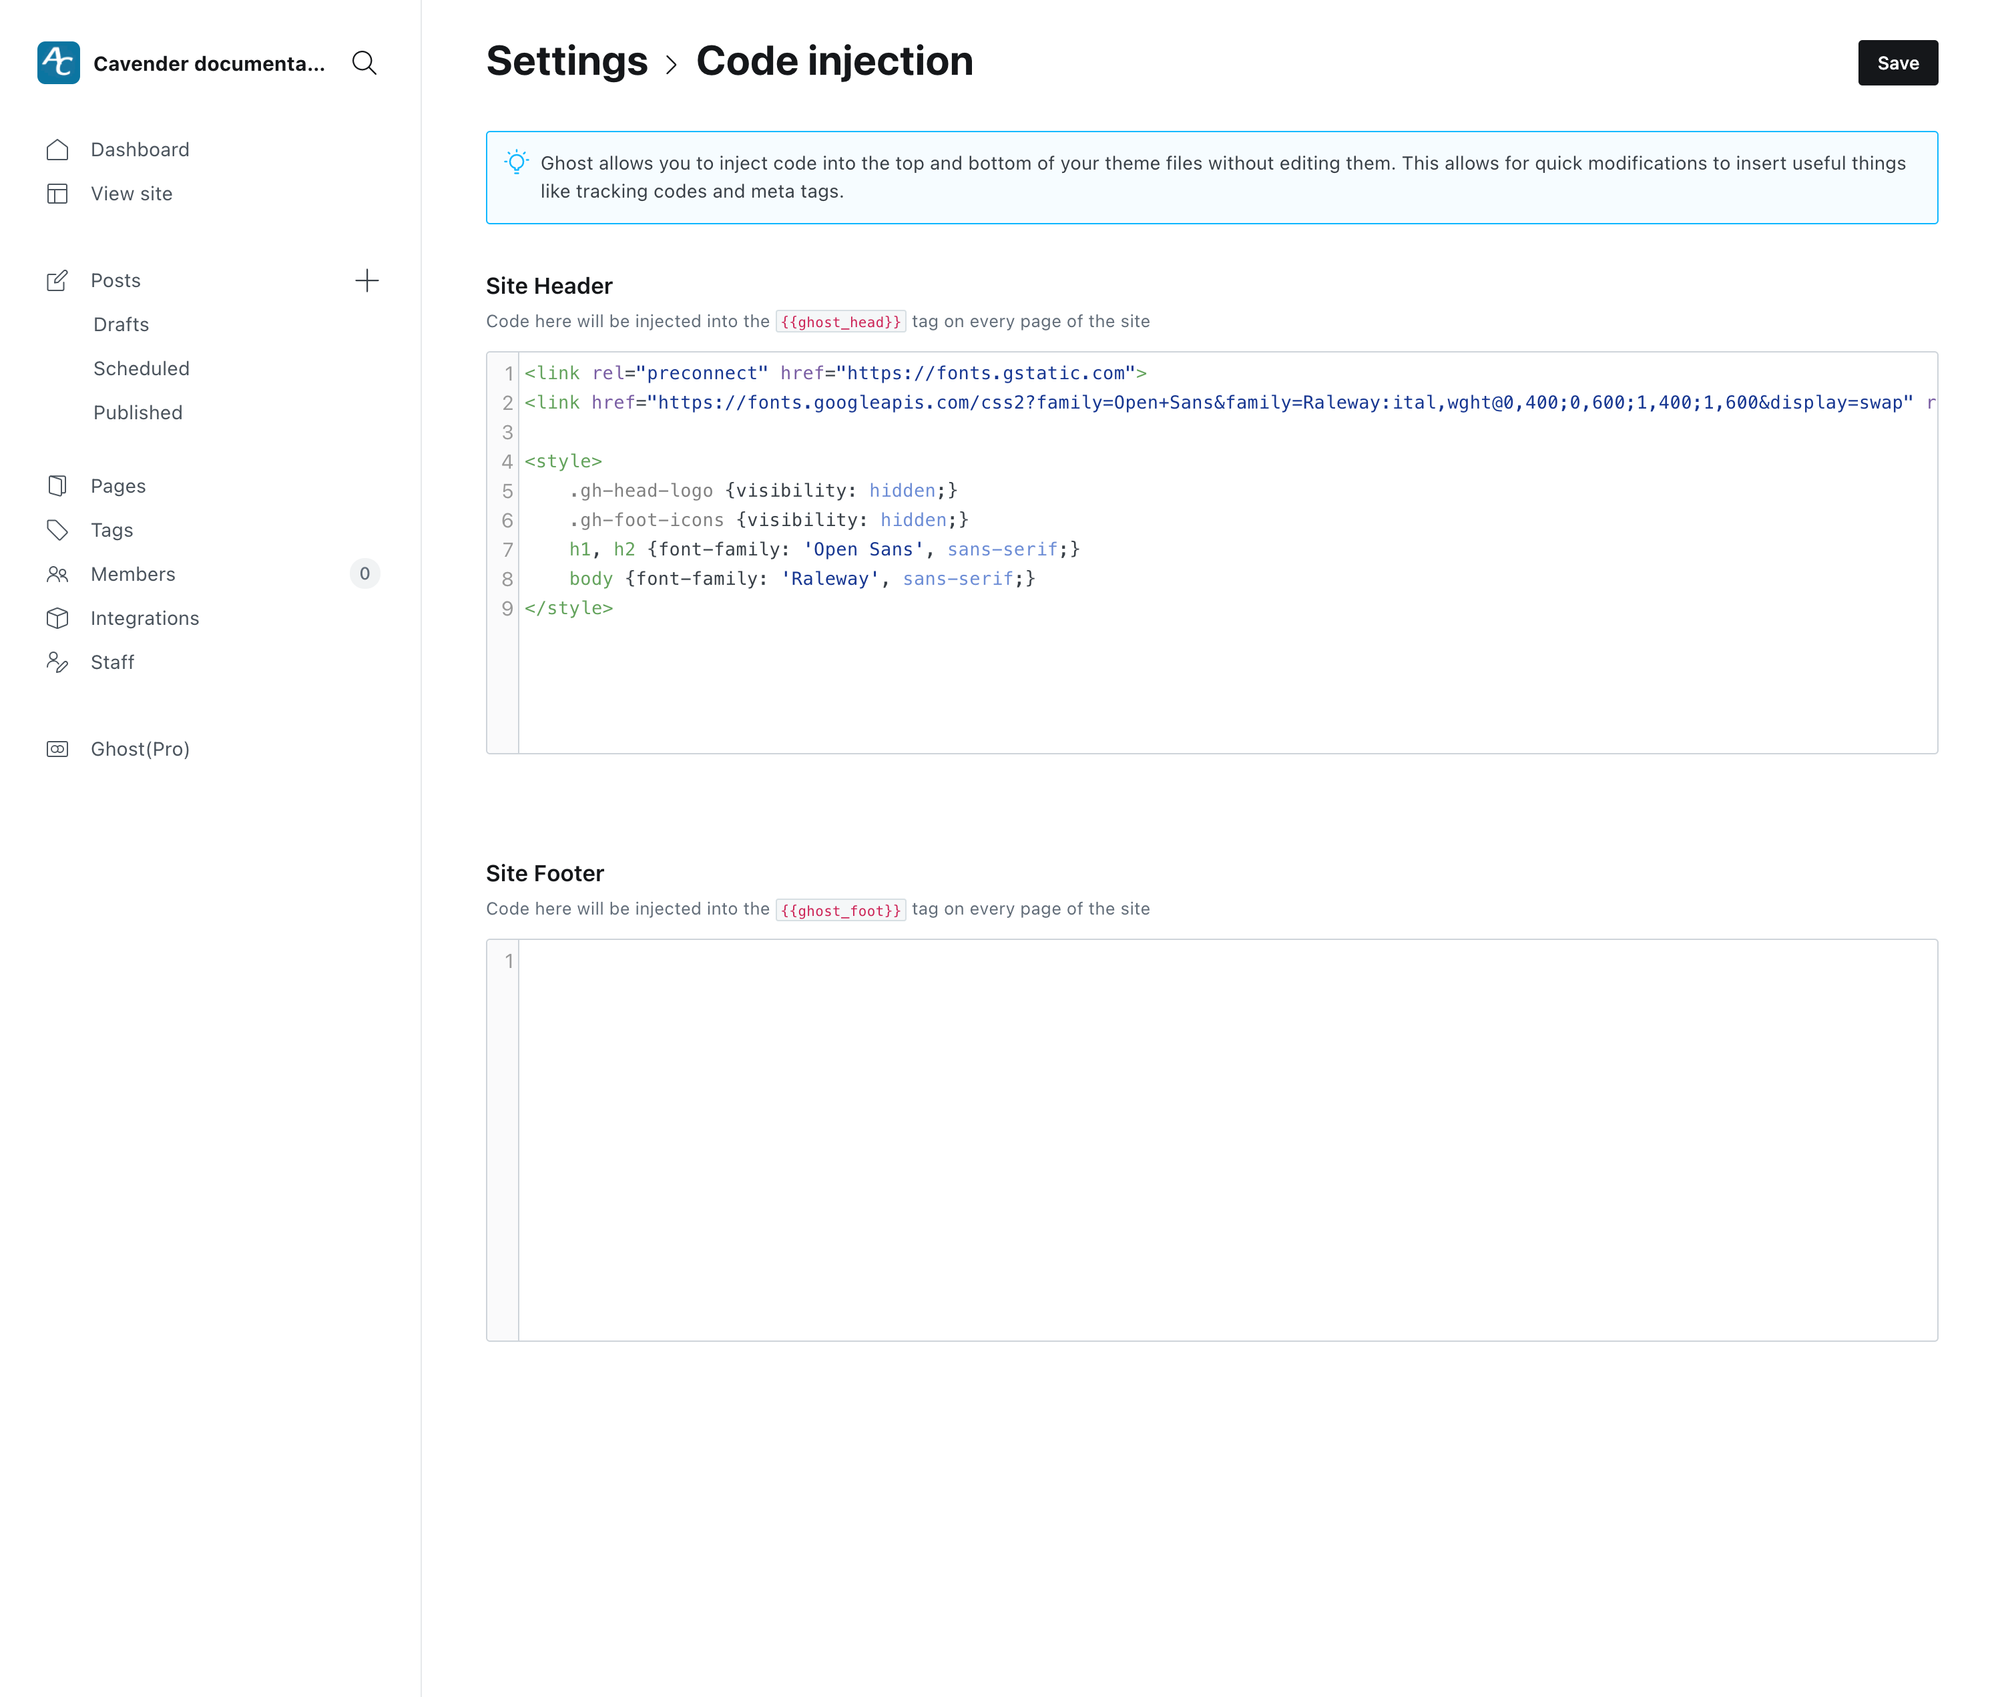Open search with the magnifier icon
Image resolution: width=2000 pixels, height=1697 pixels.
pyautogui.click(x=364, y=63)
